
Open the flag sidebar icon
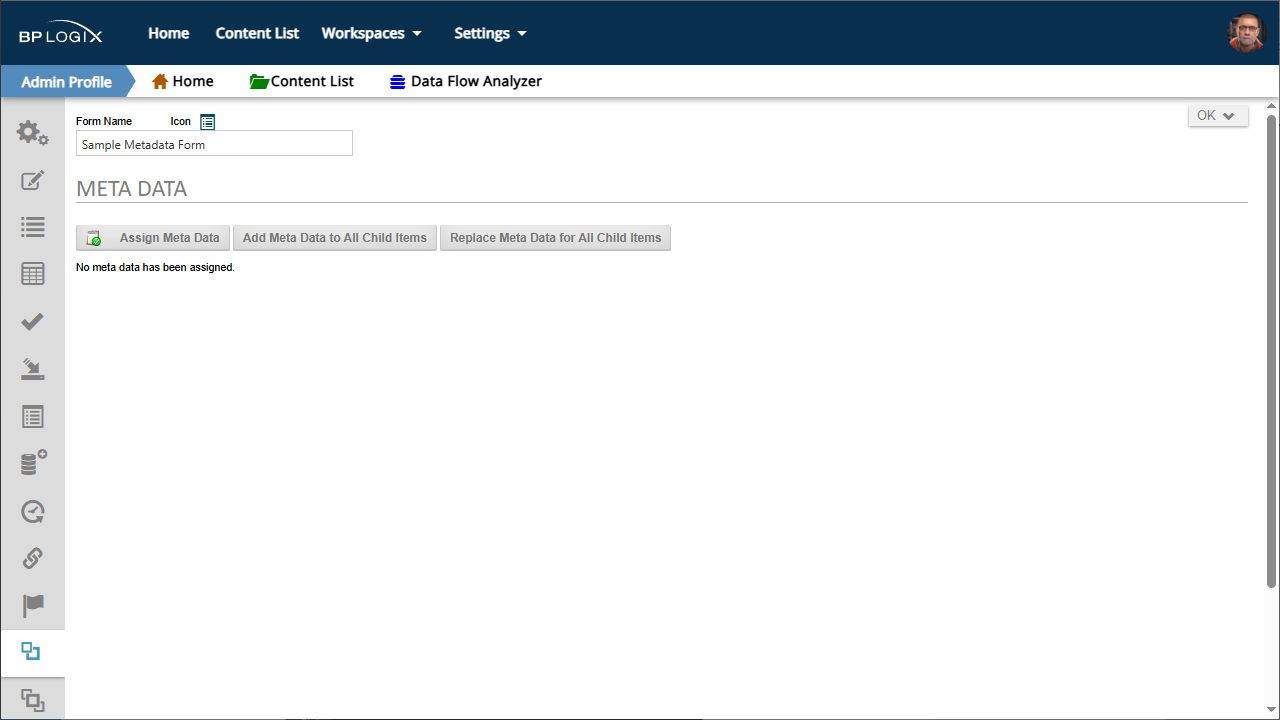pyautogui.click(x=32, y=606)
